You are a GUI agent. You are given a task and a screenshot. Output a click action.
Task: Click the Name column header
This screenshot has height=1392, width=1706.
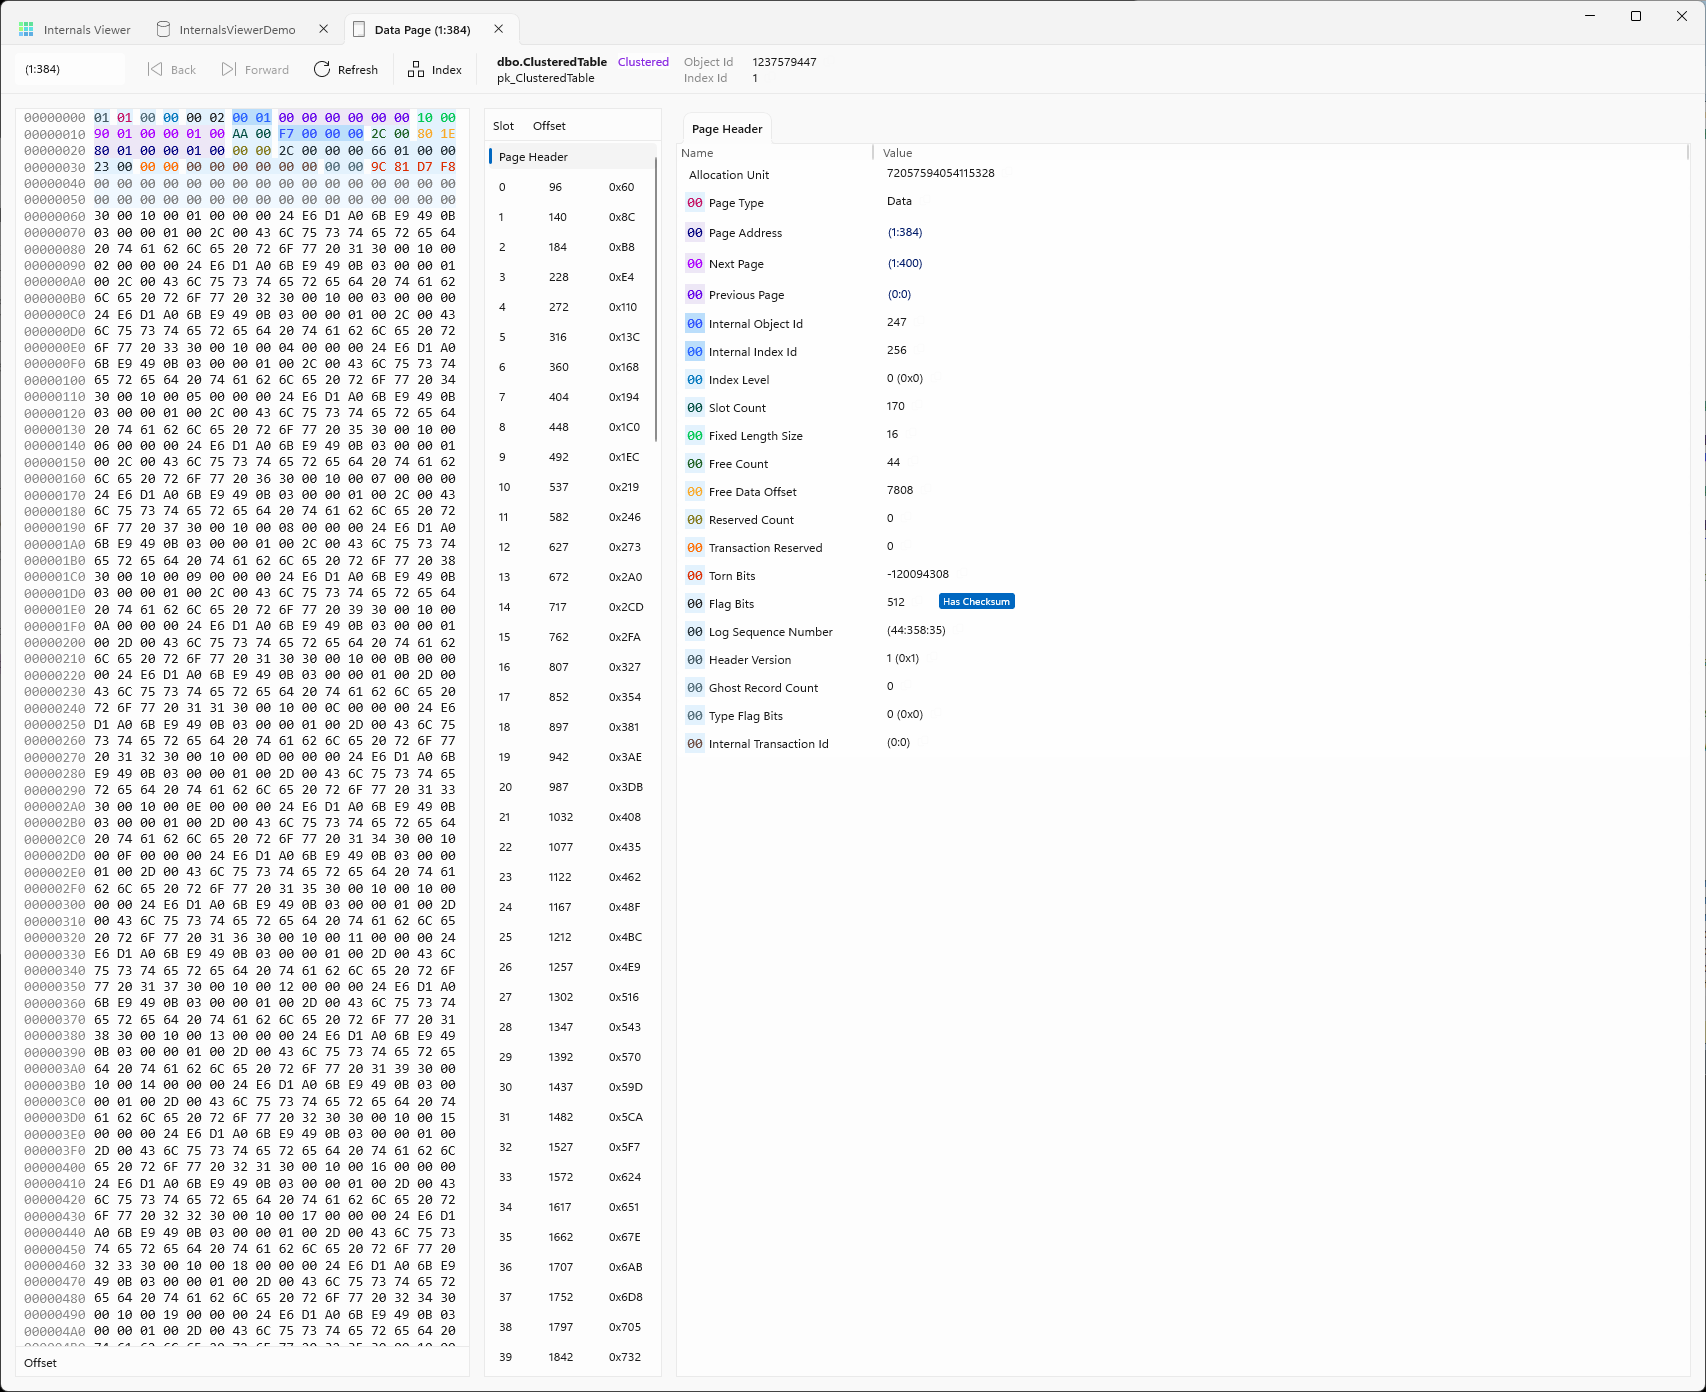[697, 153]
